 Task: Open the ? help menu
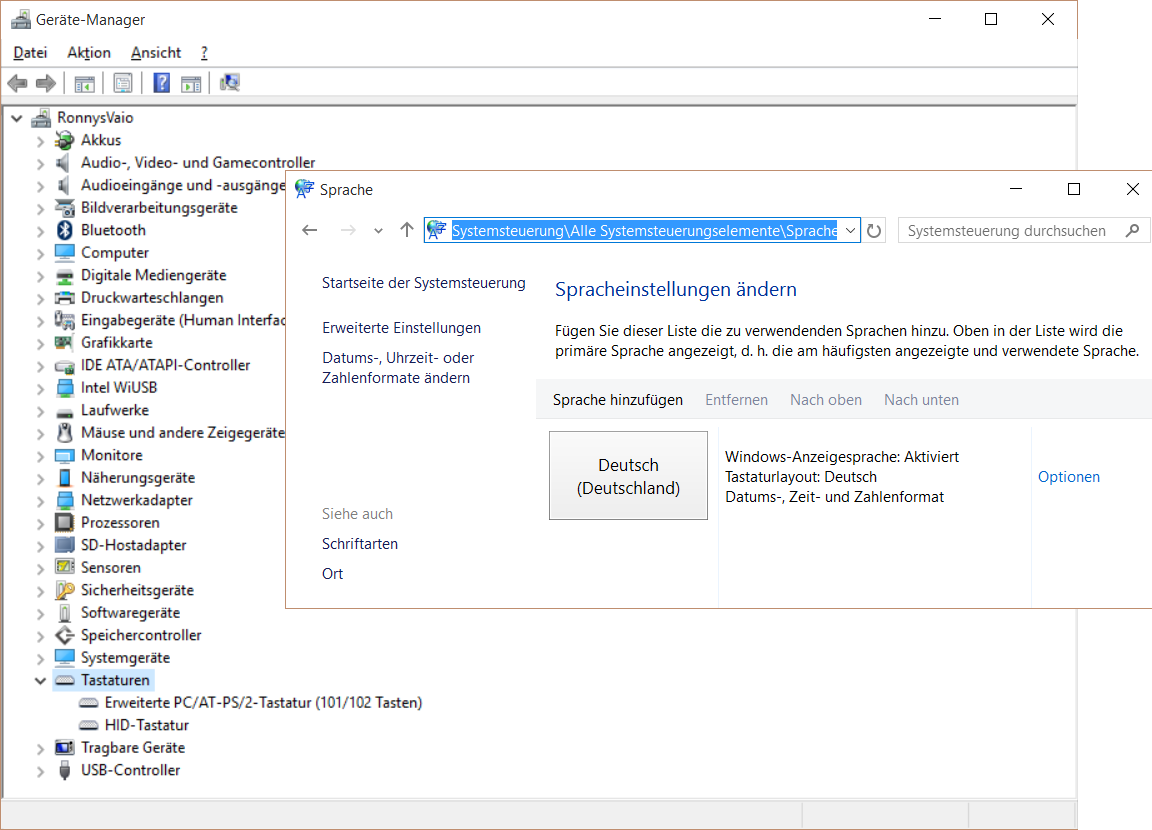click(204, 53)
